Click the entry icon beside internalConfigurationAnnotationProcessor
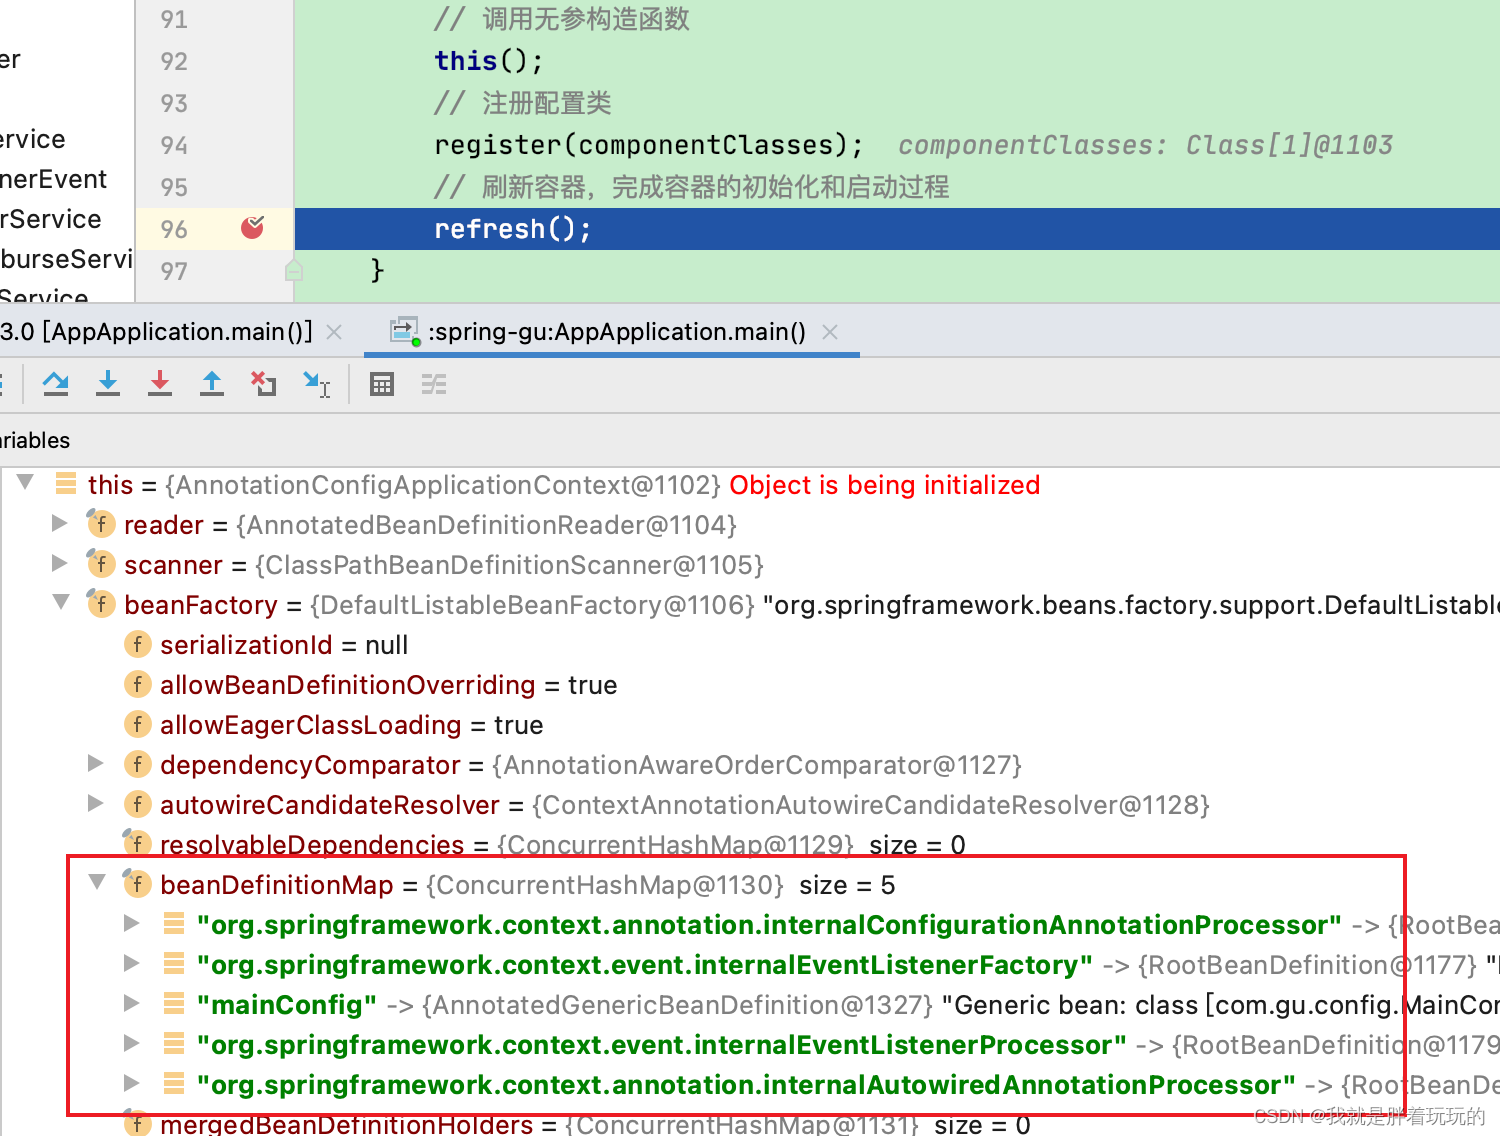 click(x=174, y=923)
